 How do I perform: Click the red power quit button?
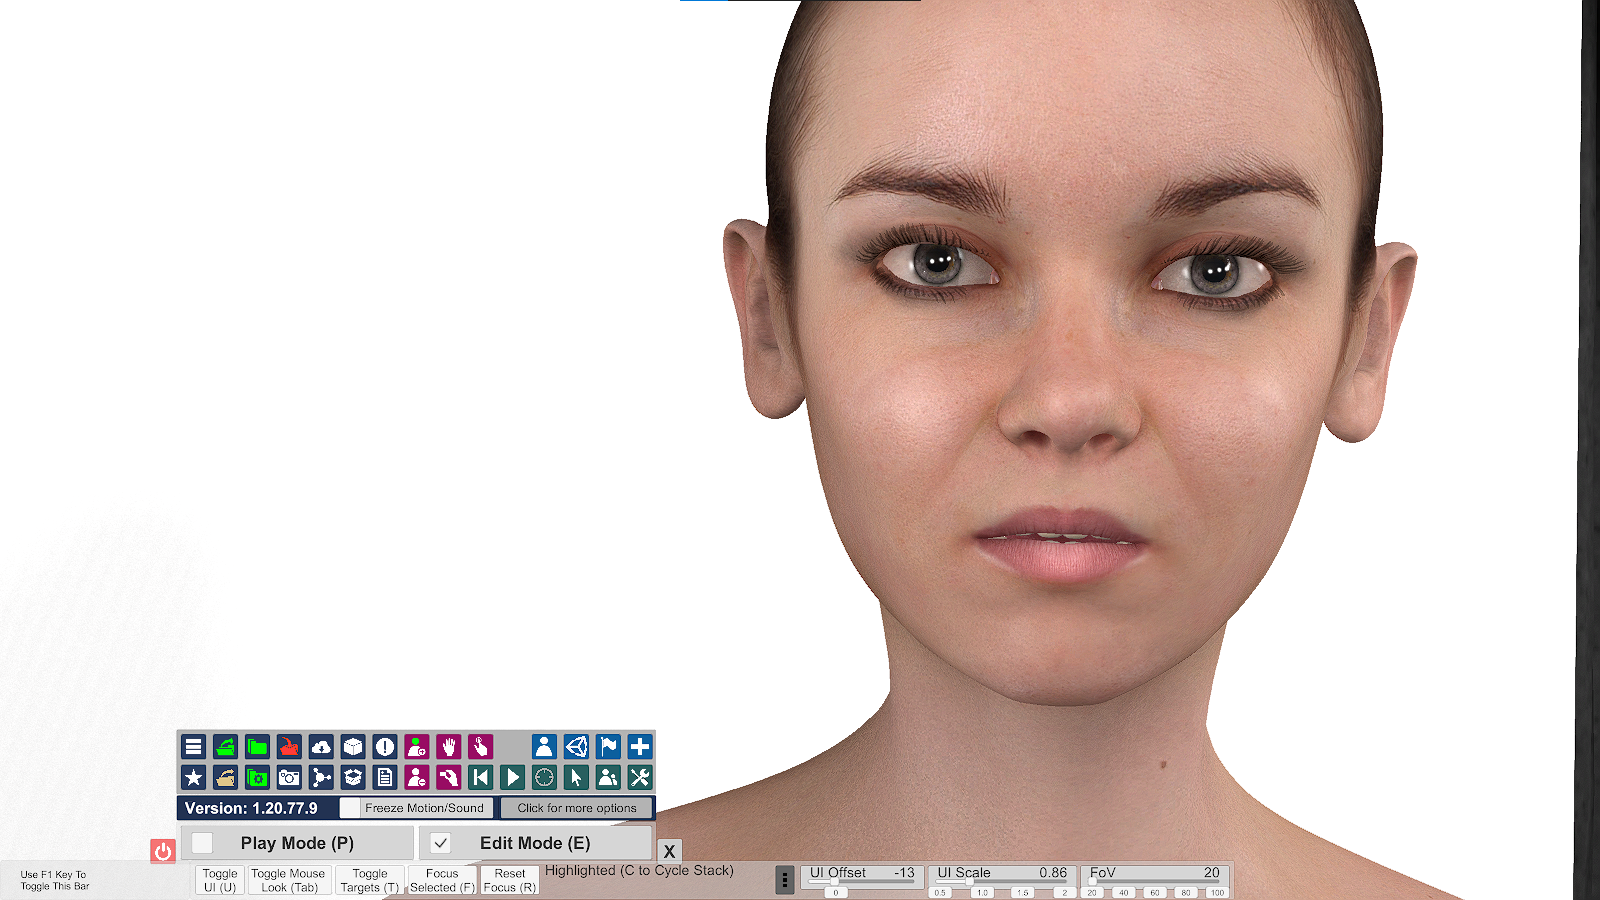coord(163,851)
